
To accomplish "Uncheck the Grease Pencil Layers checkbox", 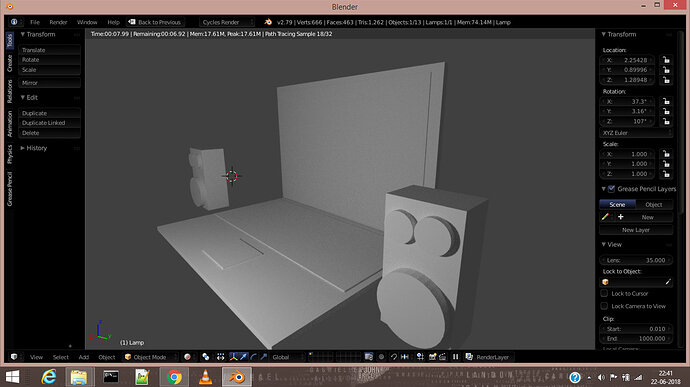I will (x=611, y=189).
